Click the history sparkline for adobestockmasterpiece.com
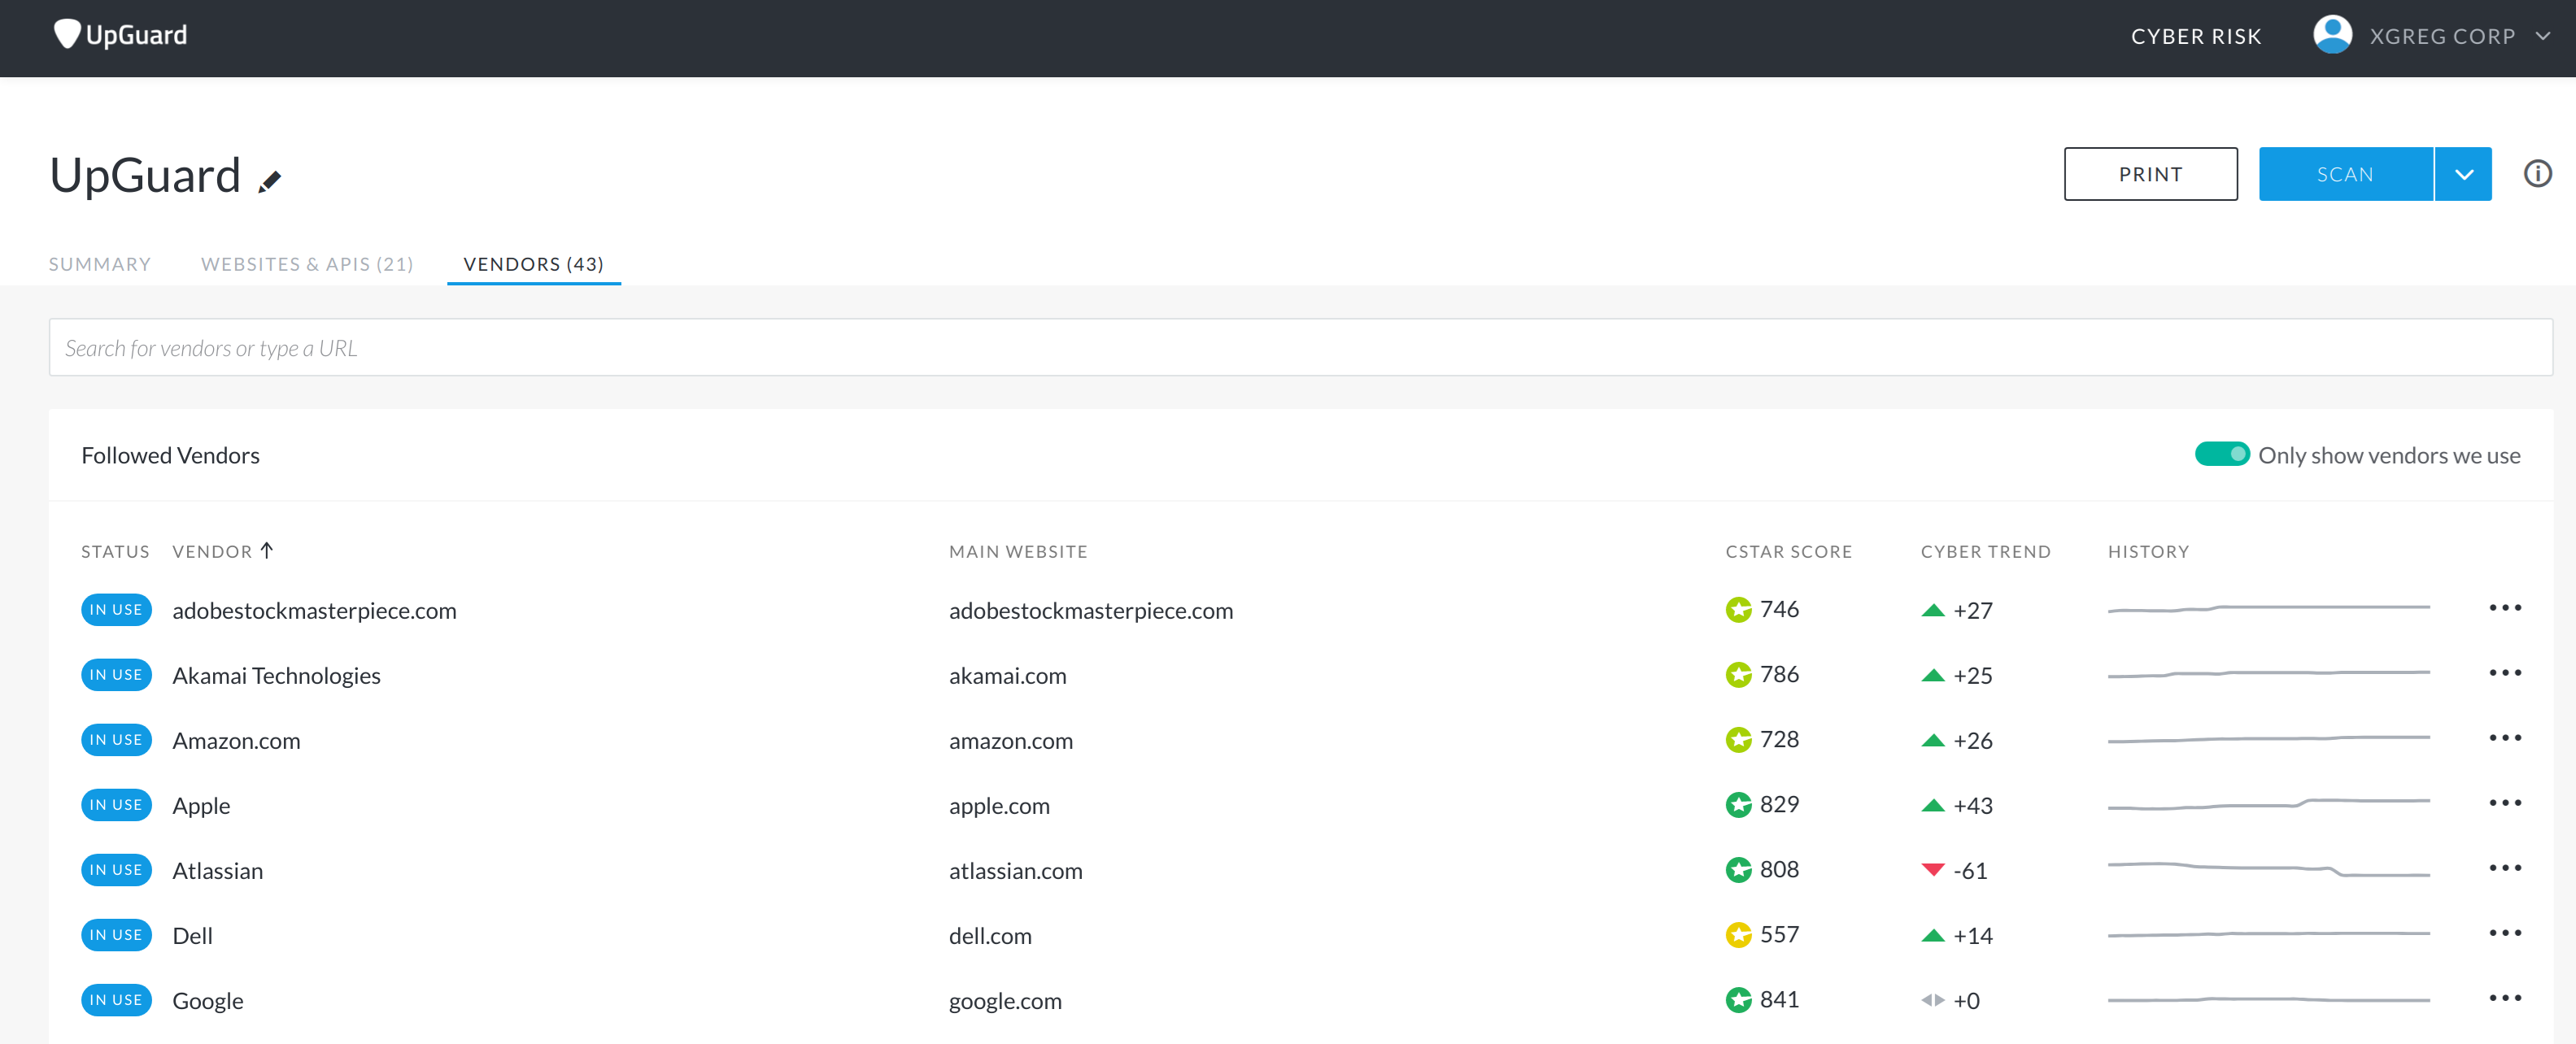 (2268, 608)
